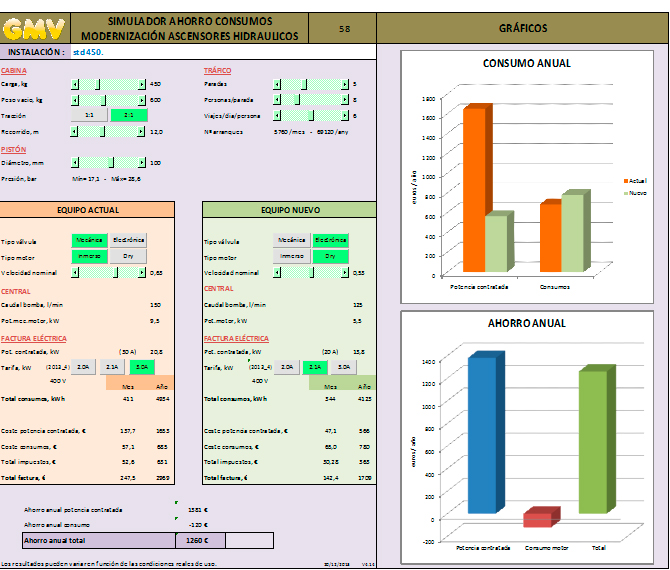Screen dimensions: 670x570
Task: Increase Viajes/día/persona with right arrow
Action: [x=344, y=116]
